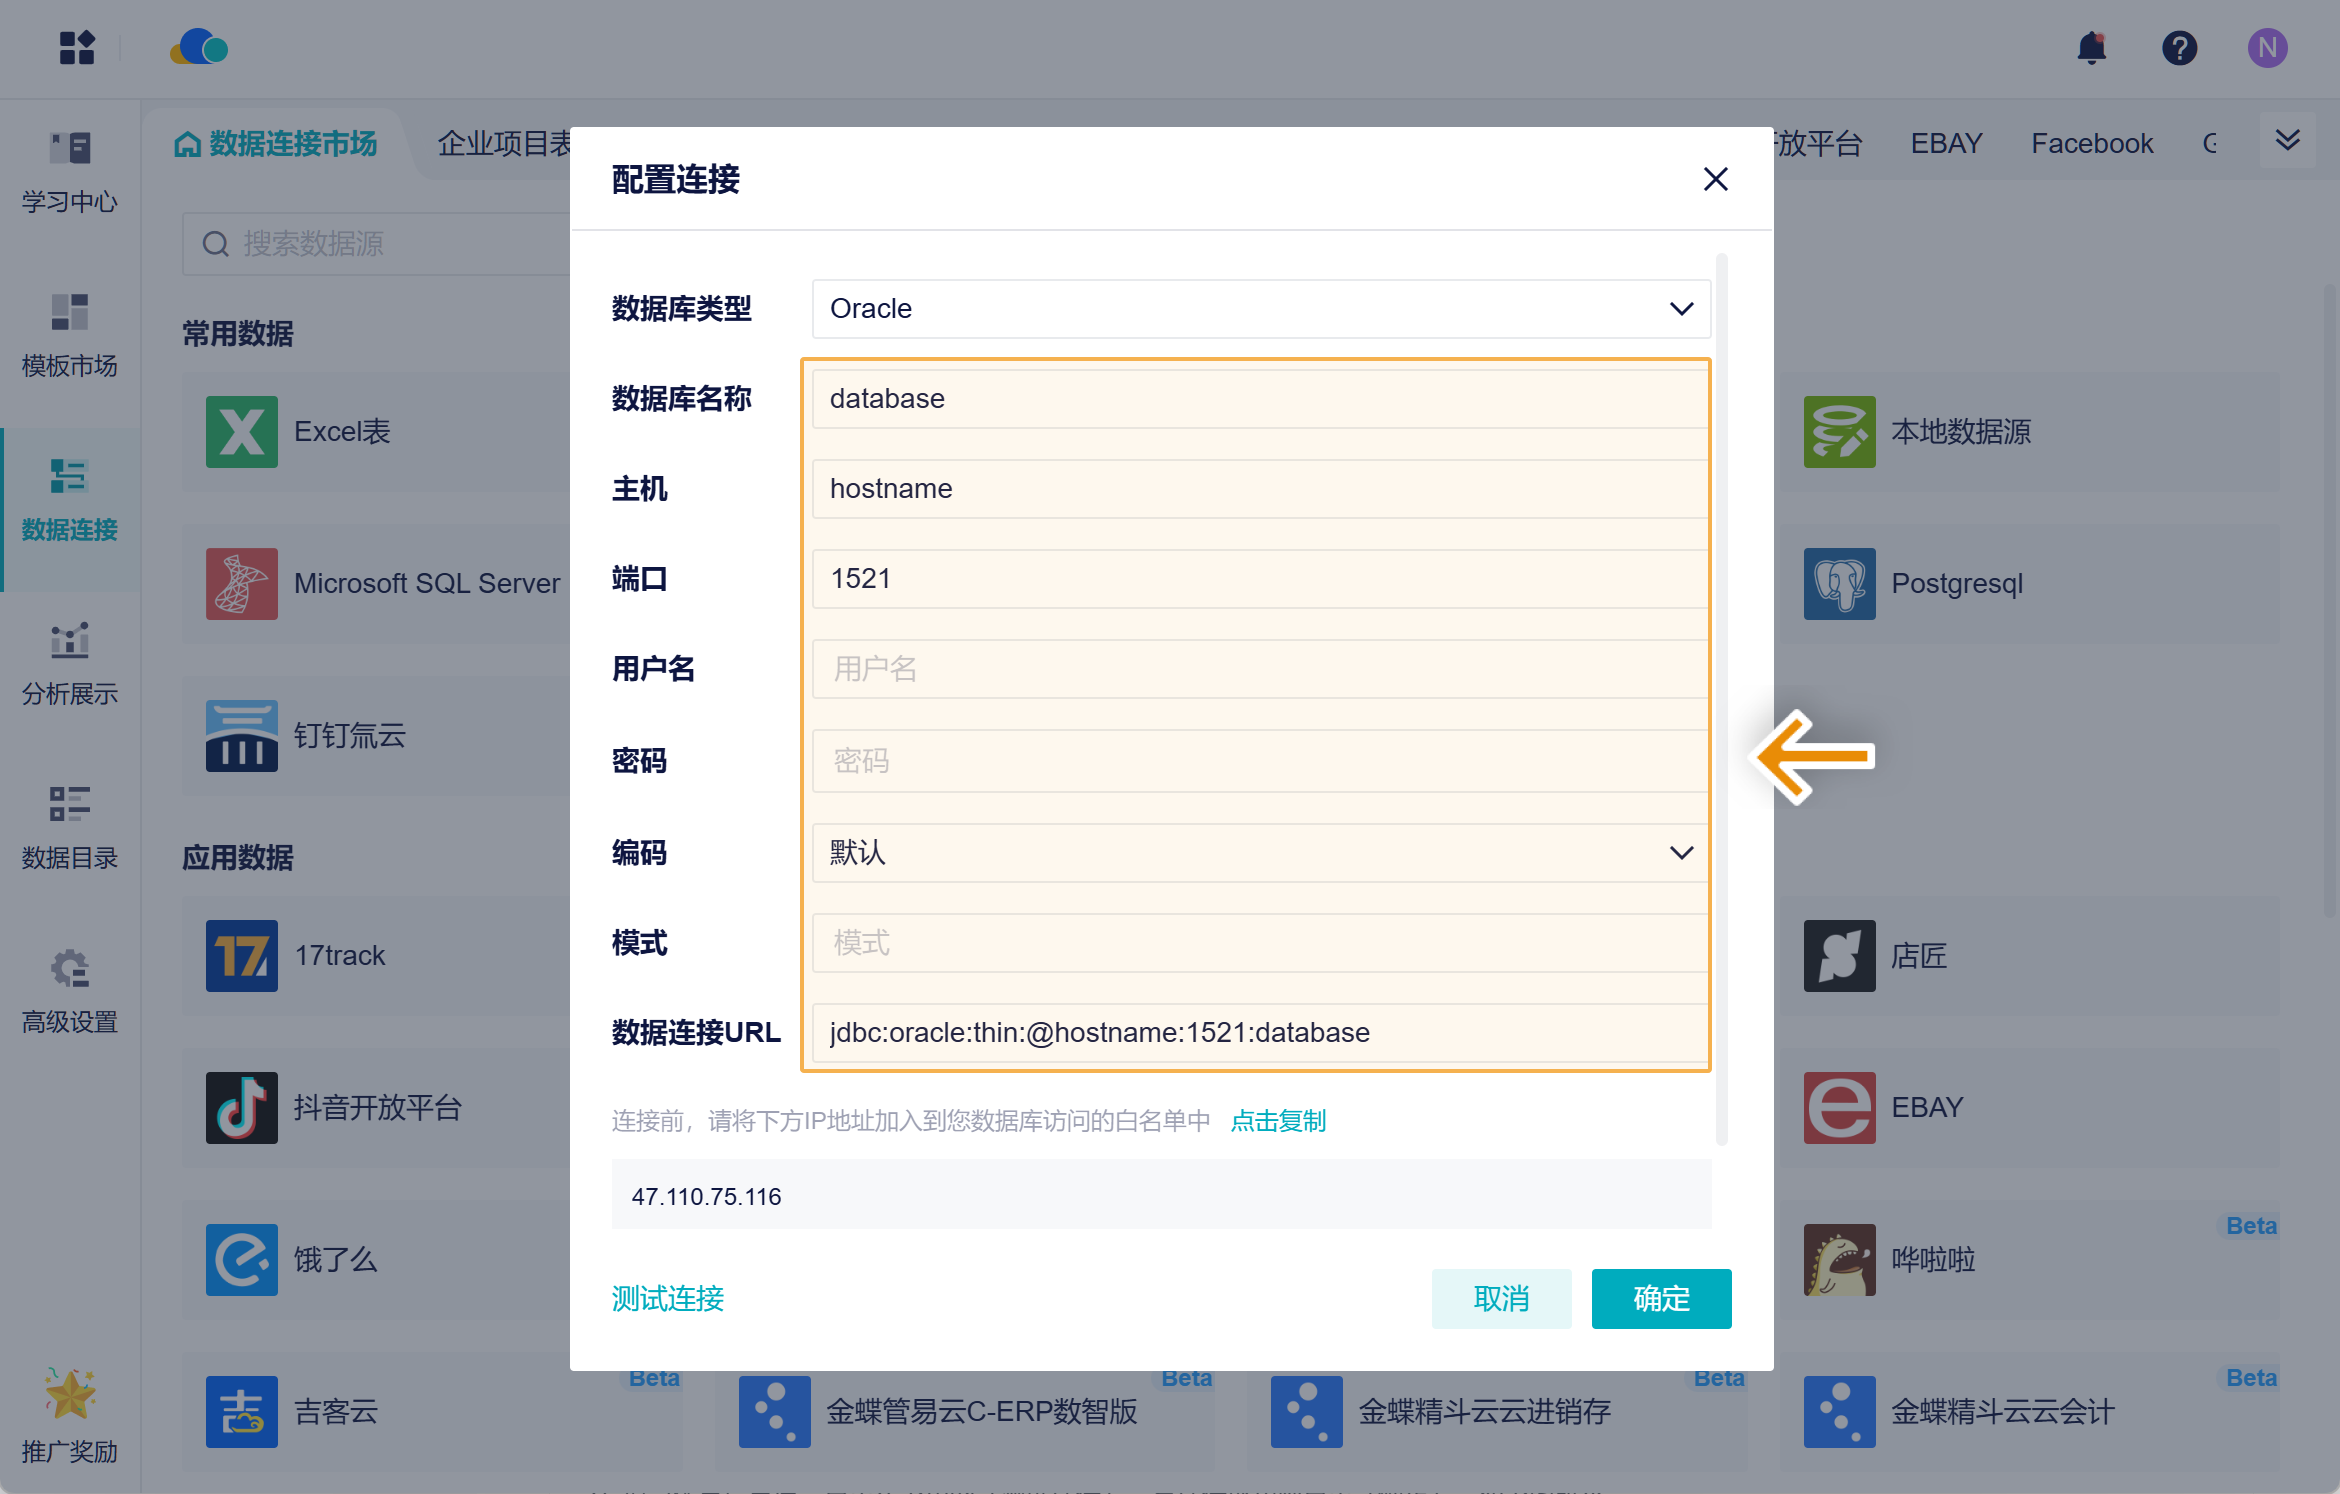Click the 确定 button
Viewport: 2340px width, 1494px height.
[1661, 1298]
